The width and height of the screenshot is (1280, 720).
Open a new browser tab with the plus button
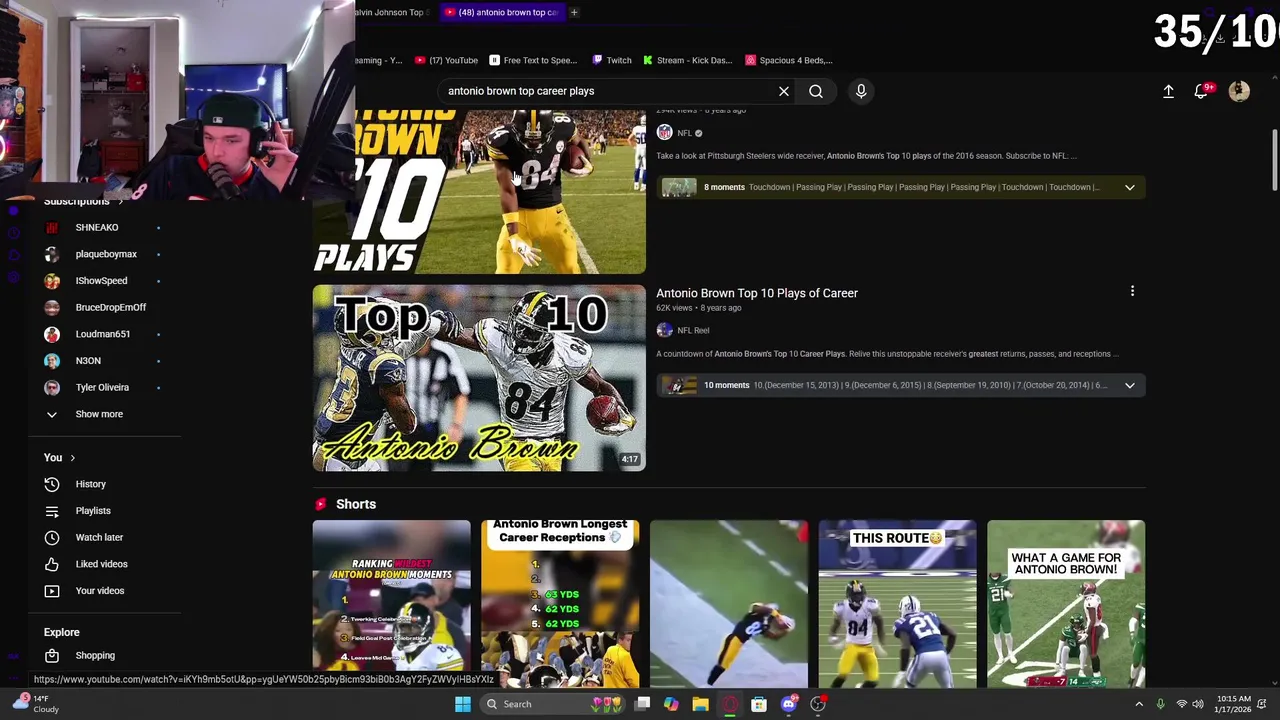(574, 12)
